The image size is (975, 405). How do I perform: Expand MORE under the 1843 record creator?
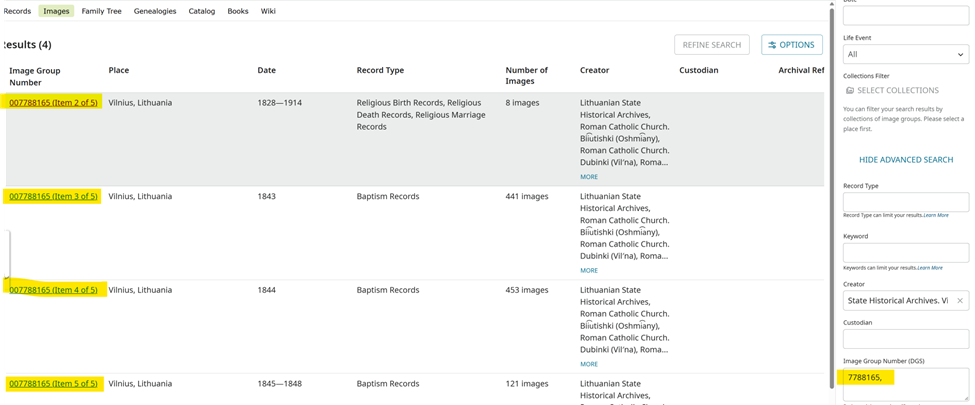[589, 270]
